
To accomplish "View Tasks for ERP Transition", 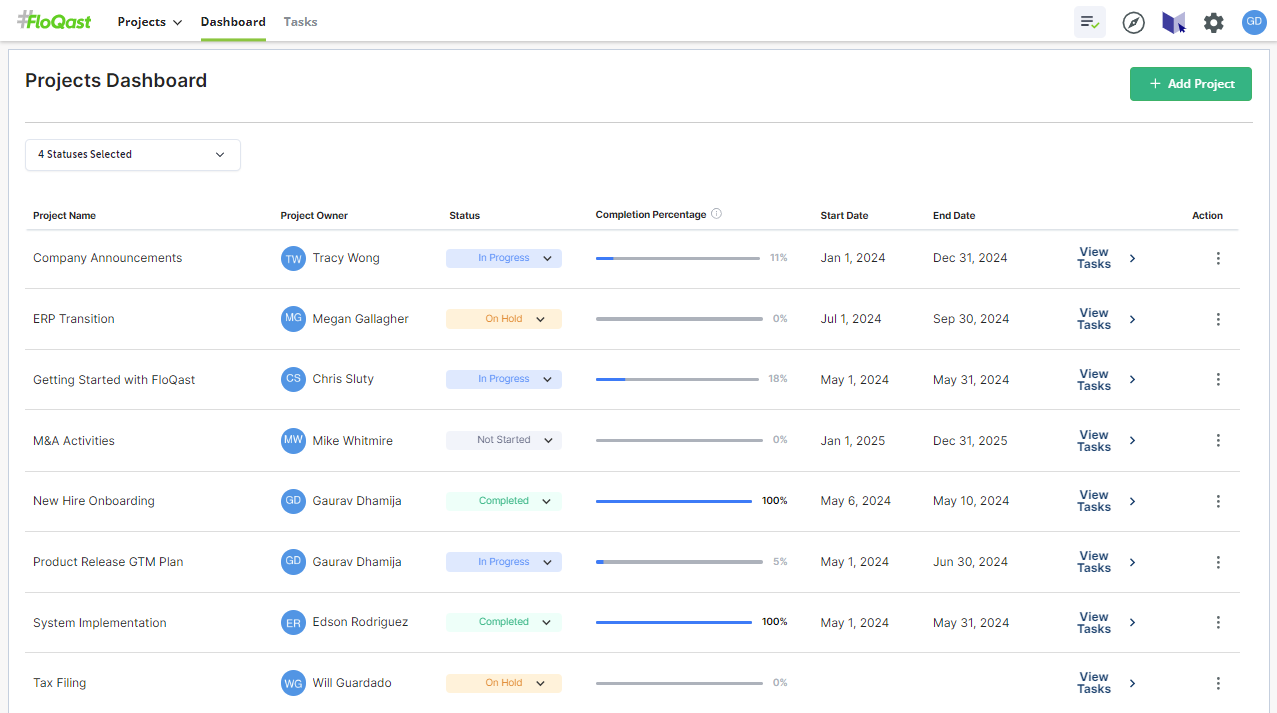I will [x=1106, y=319].
